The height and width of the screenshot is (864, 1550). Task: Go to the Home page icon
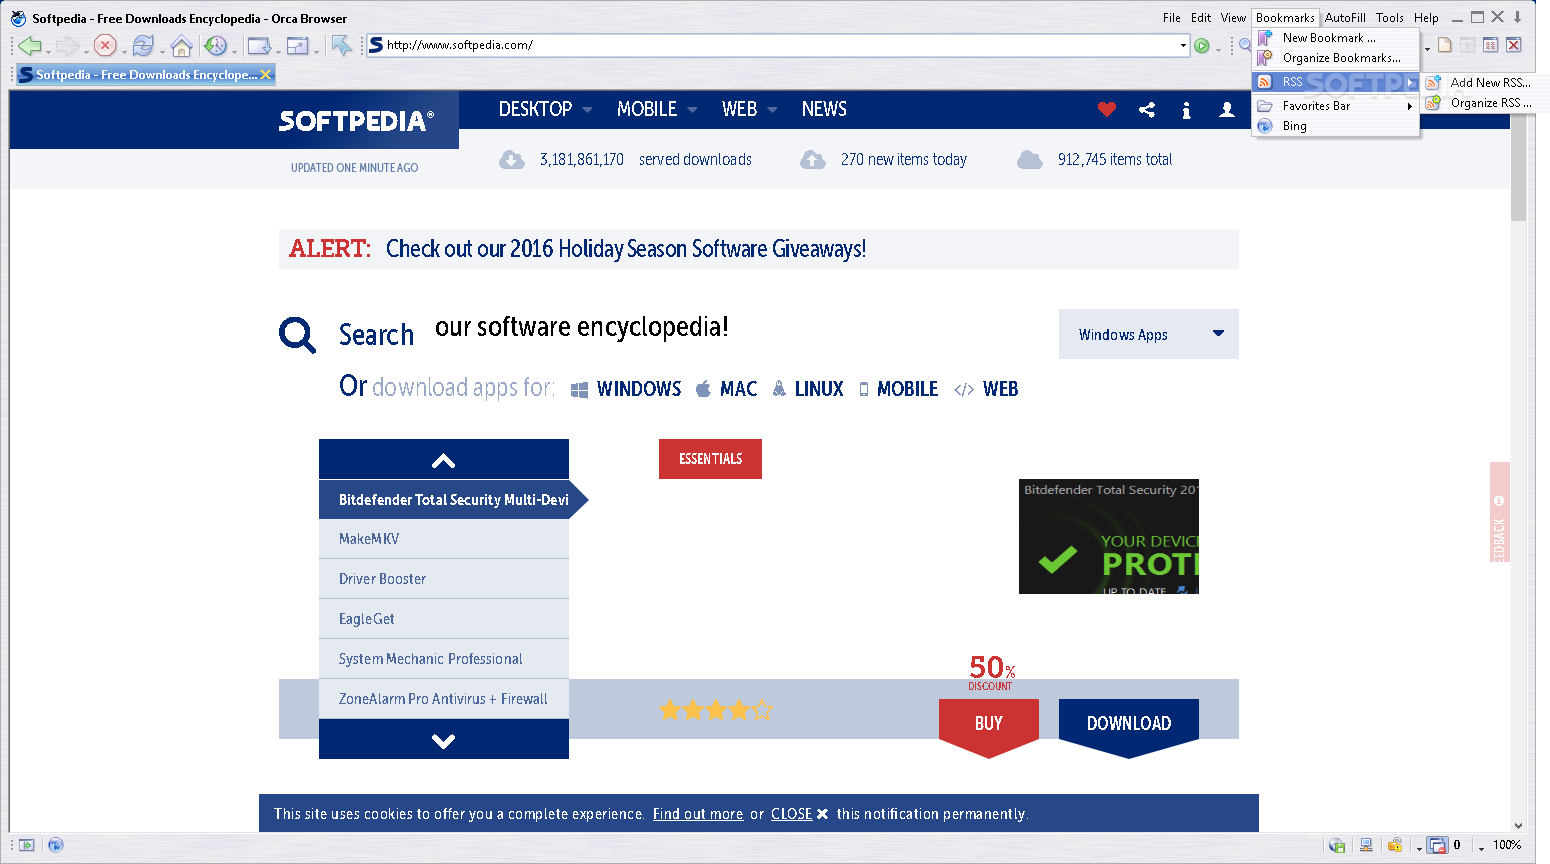coord(181,45)
